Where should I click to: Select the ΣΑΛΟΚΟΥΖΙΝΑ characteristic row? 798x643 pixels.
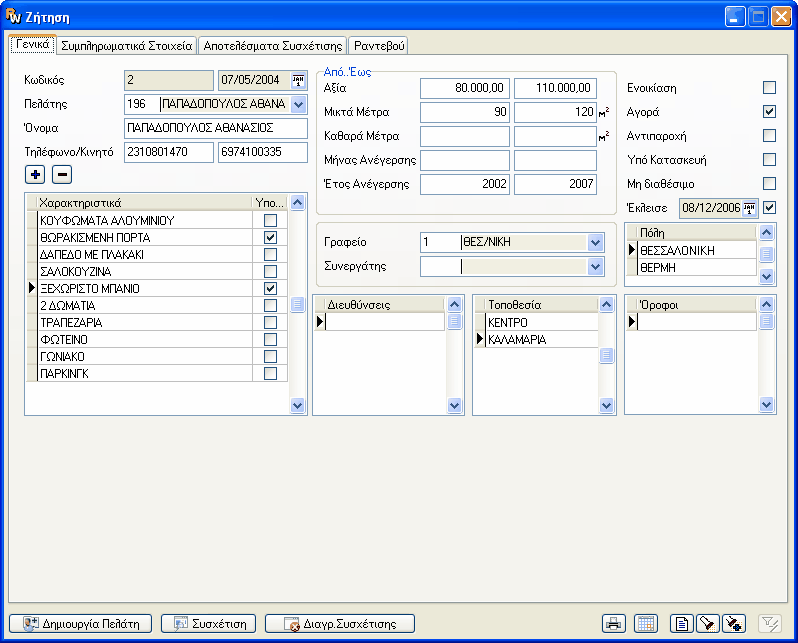(x=146, y=271)
